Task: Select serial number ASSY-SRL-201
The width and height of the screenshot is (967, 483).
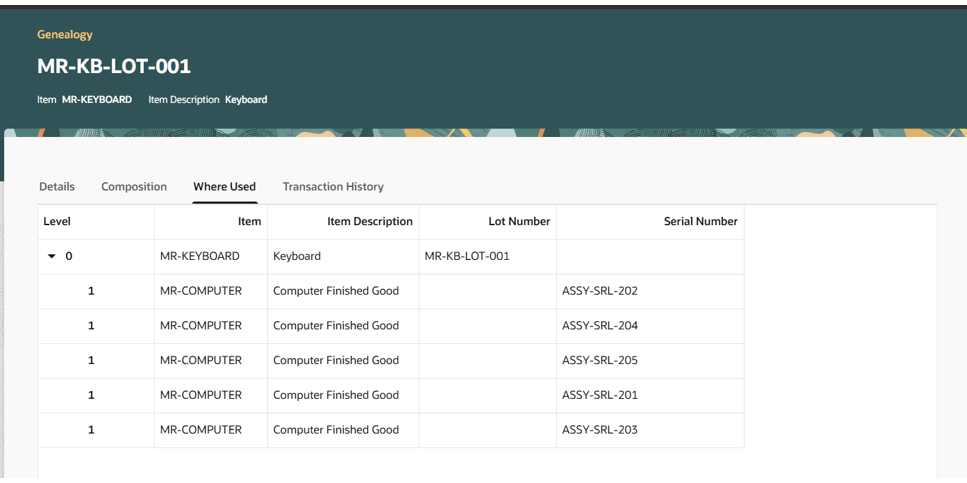Action: (600, 395)
